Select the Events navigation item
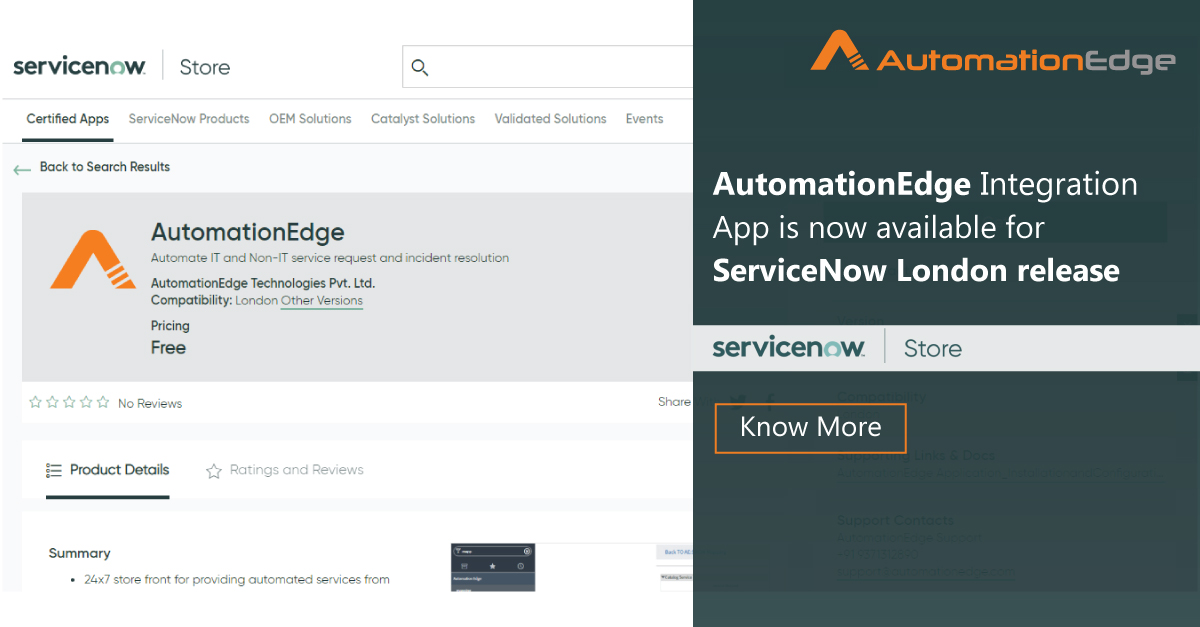The width and height of the screenshot is (1200, 627). [644, 118]
